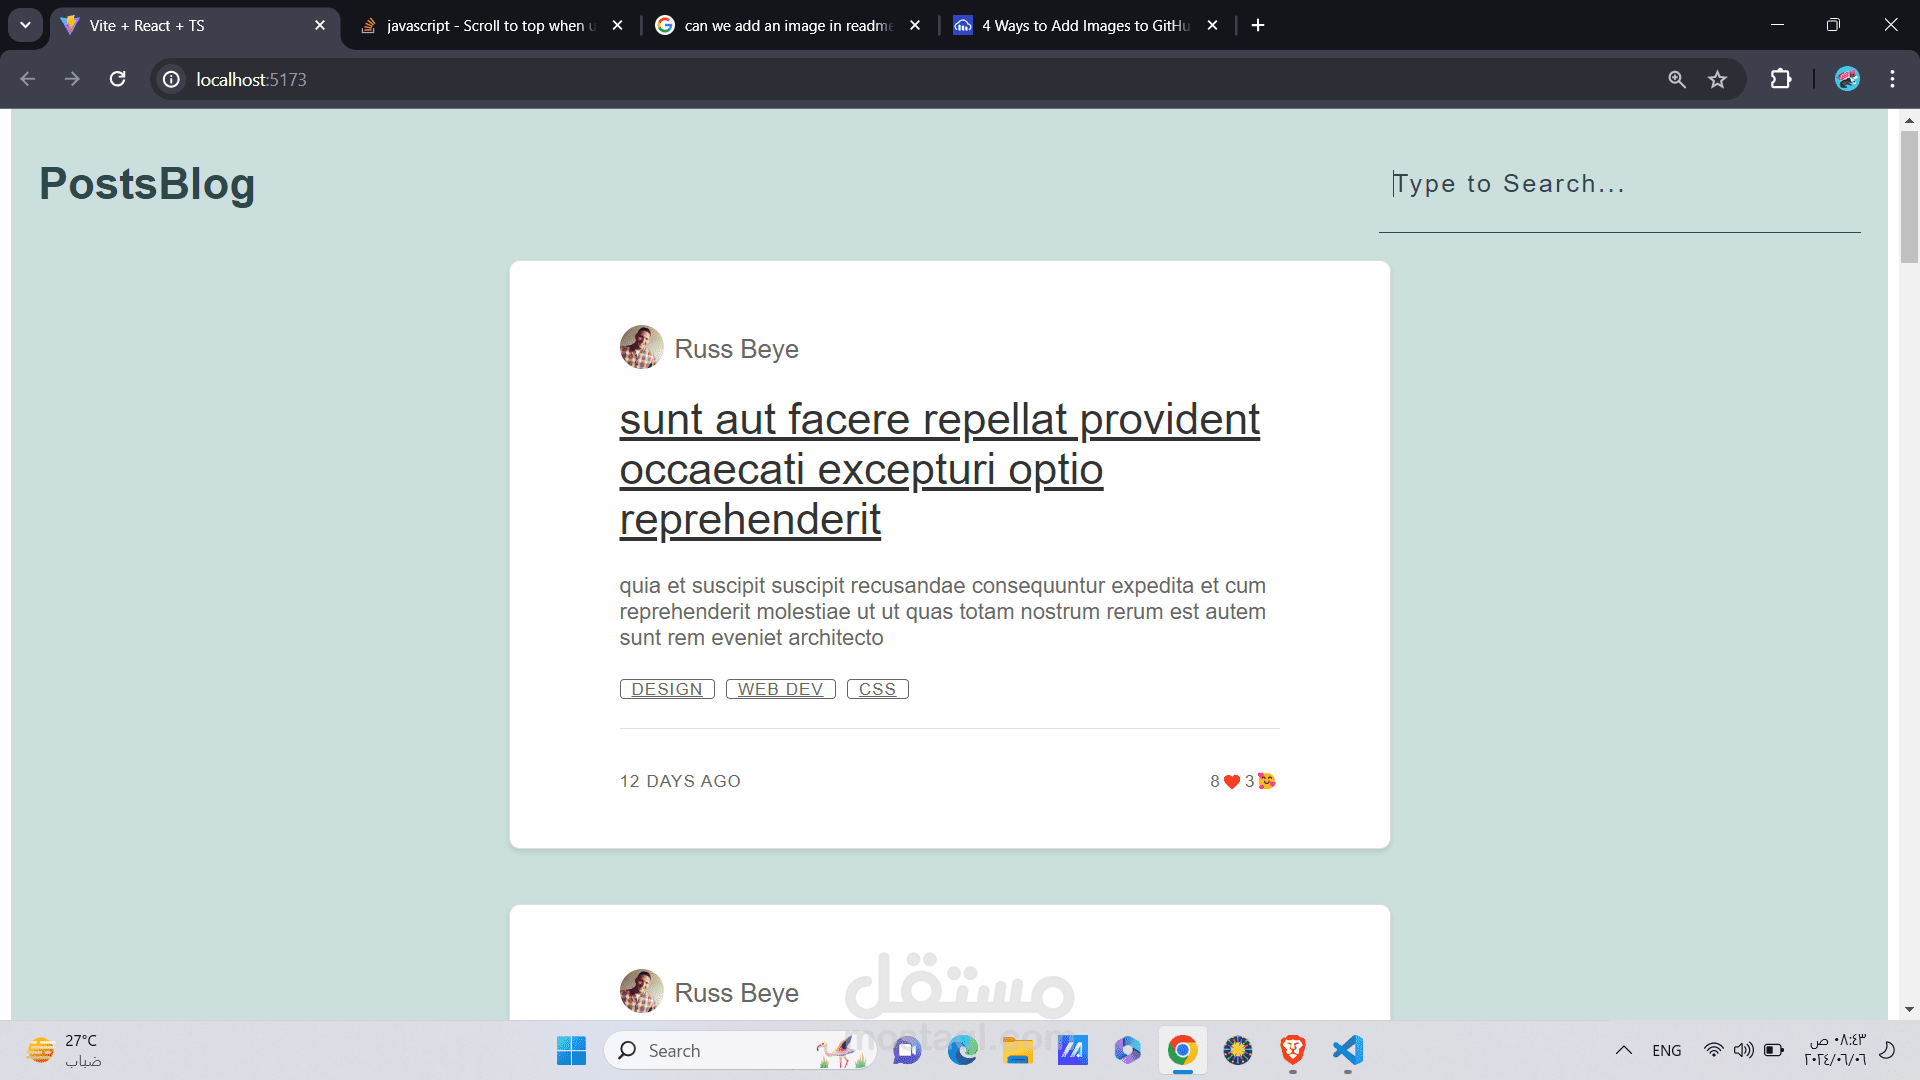Screen dimensions: 1920x1080
Task: Open the Chrome three-dot menu
Action: [x=1892, y=79]
